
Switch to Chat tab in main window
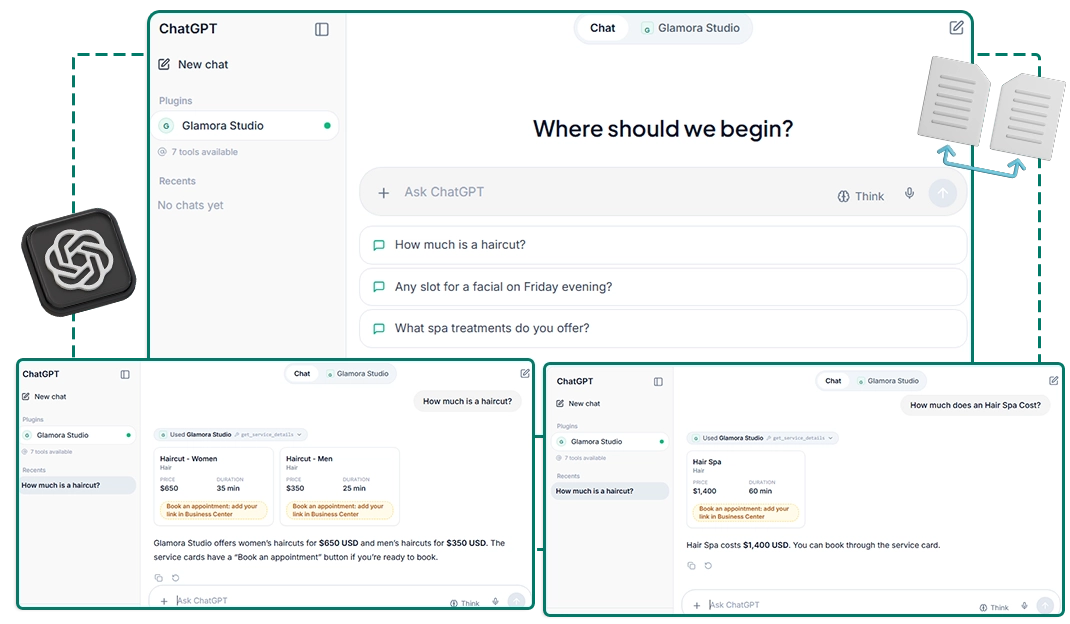(603, 28)
